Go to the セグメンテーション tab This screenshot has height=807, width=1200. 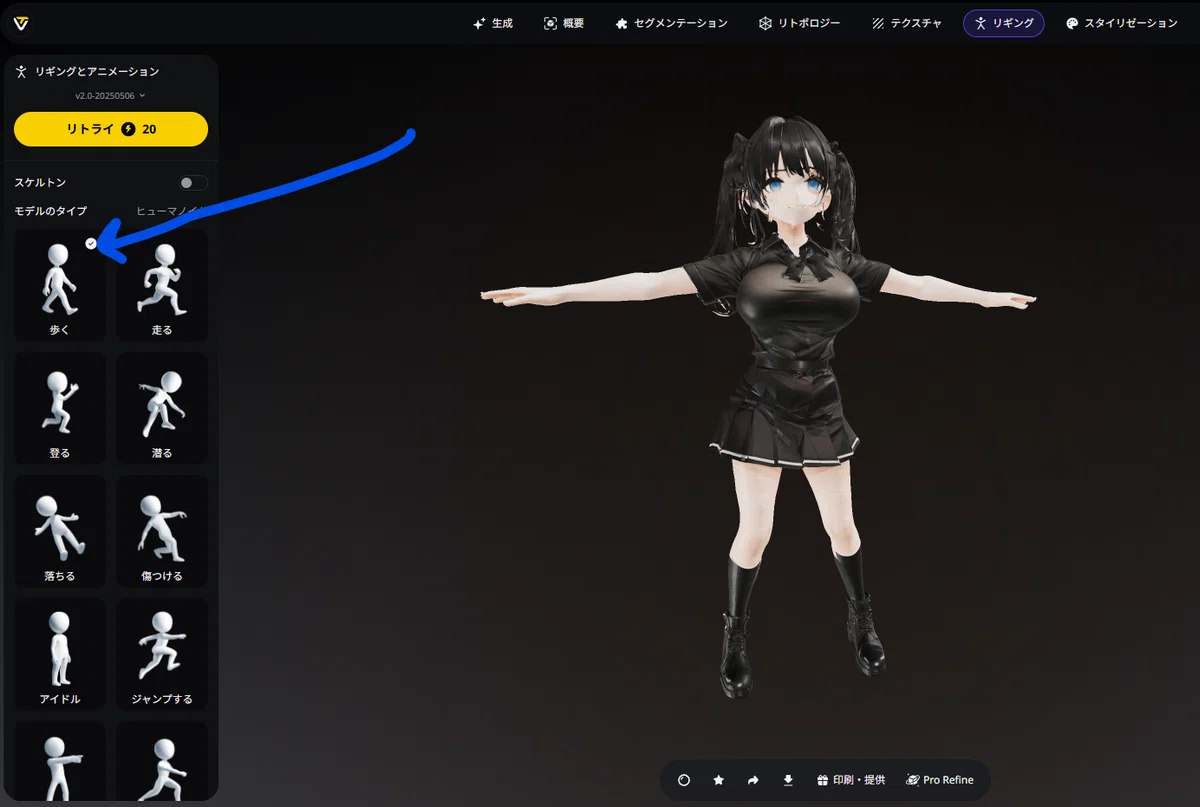click(671, 23)
